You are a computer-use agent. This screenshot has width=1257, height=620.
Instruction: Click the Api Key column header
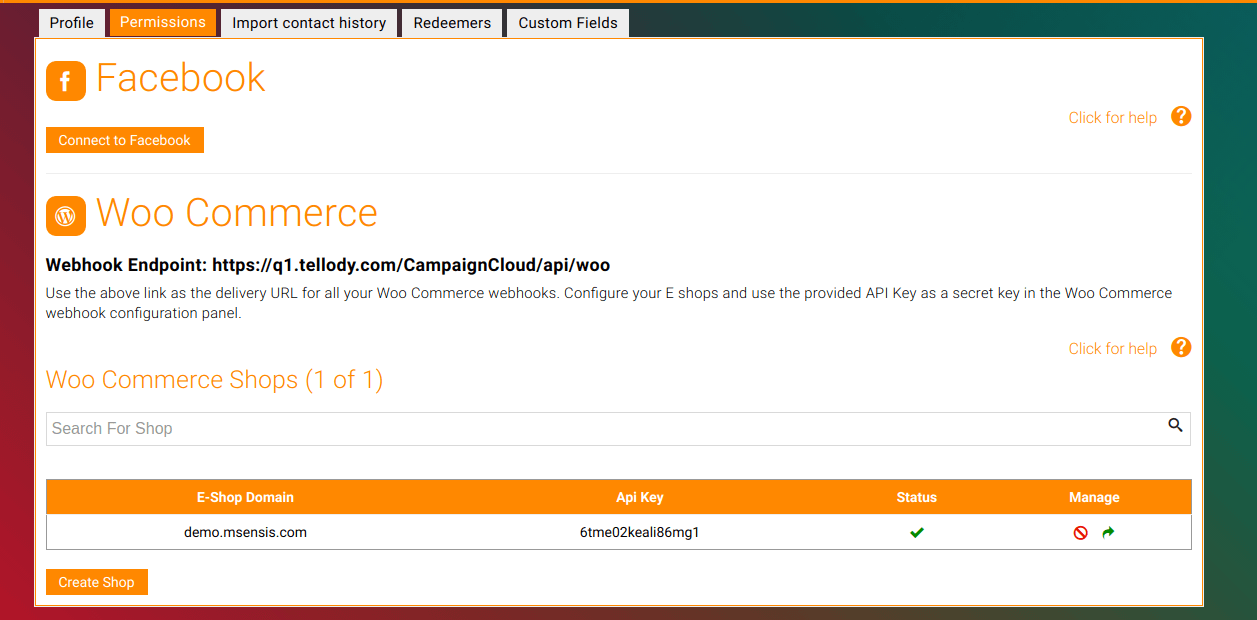640,497
